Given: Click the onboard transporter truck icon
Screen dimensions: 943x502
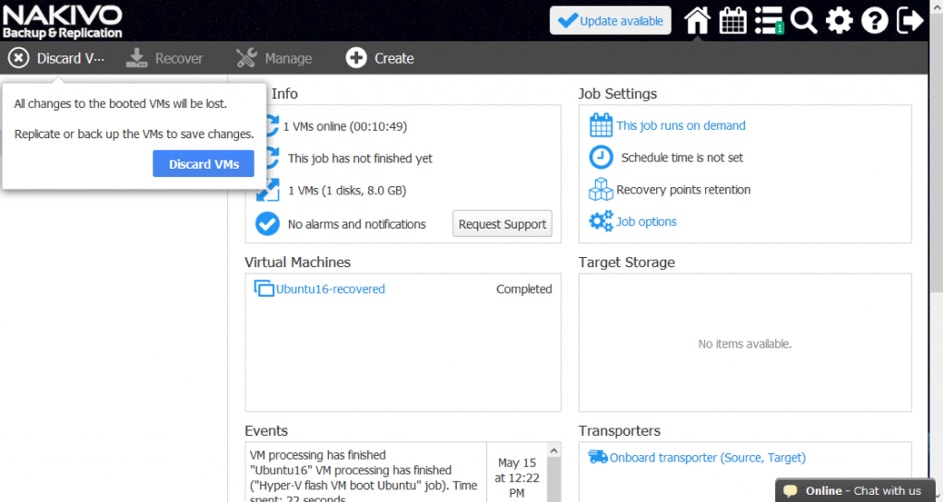Looking at the screenshot, I should [598, 457].
